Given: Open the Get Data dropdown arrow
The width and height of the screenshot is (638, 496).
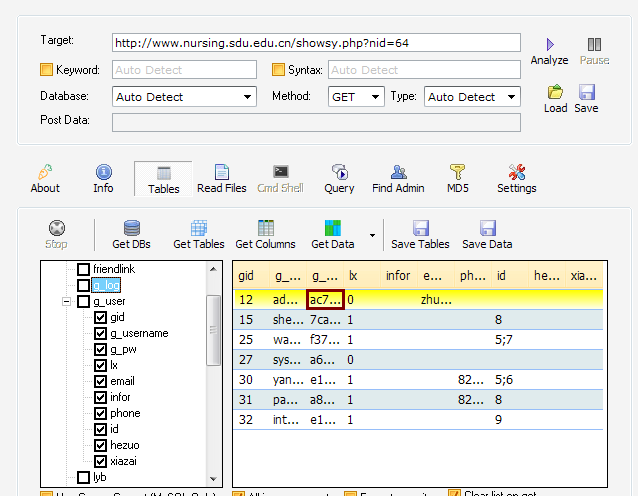Looking at the screenshot, I should coord(372,235).
